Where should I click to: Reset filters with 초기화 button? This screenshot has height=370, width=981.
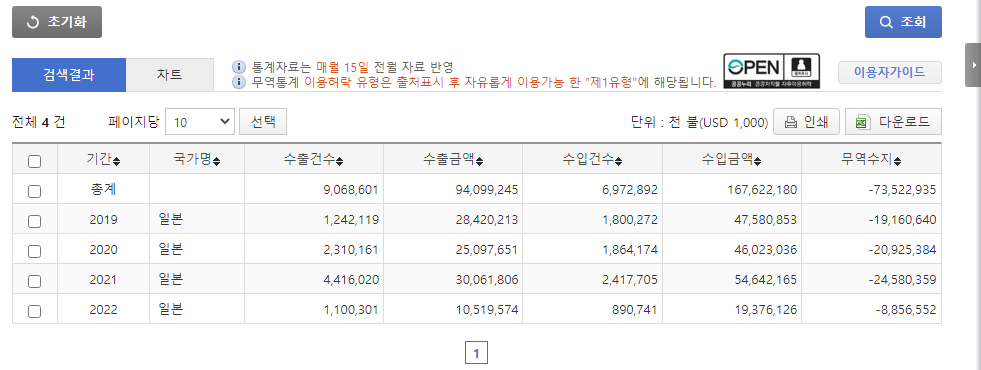(x=57, y=22)
